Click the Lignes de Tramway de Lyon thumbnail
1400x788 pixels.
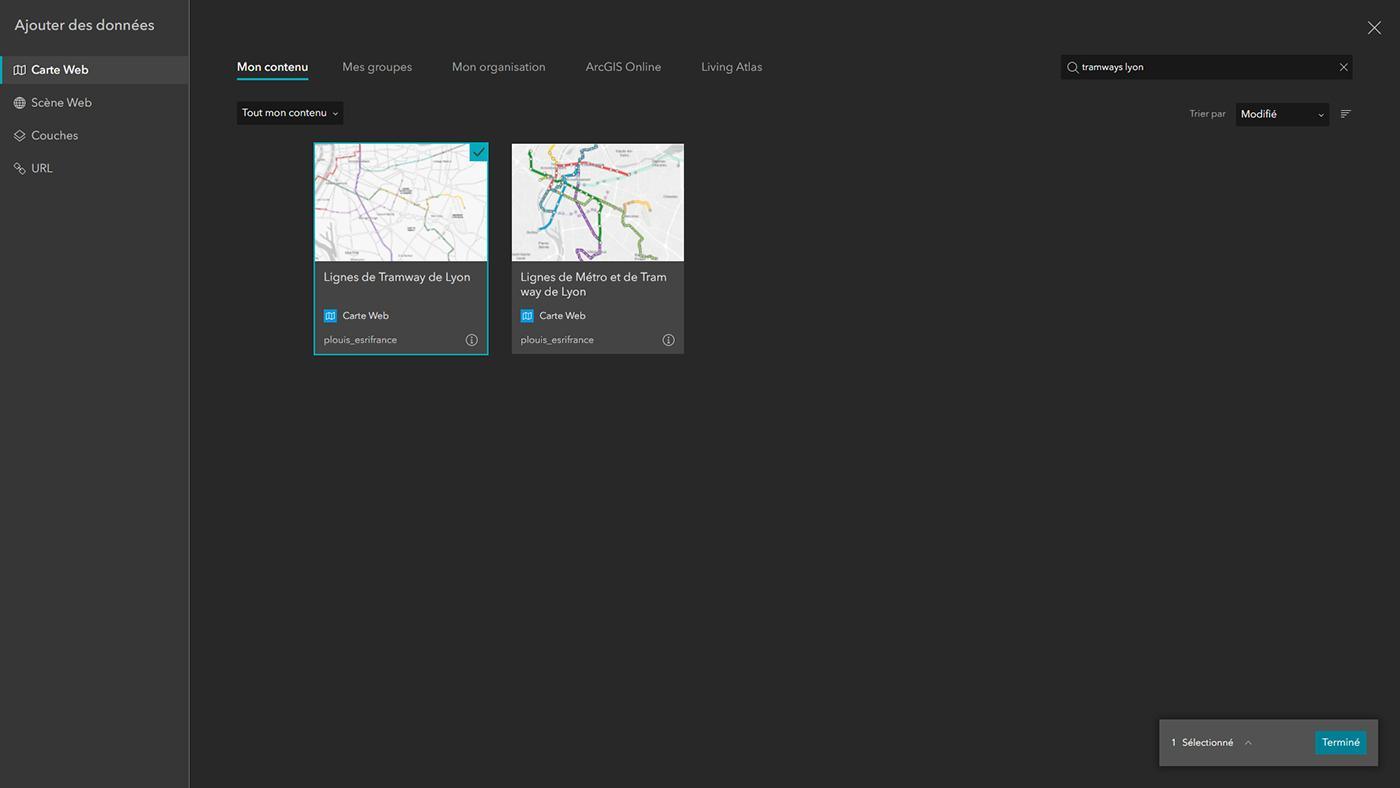401,202
